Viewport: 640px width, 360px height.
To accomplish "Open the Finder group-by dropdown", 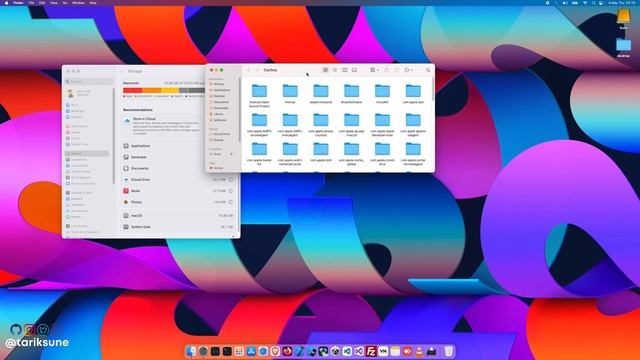I will 374,70.
